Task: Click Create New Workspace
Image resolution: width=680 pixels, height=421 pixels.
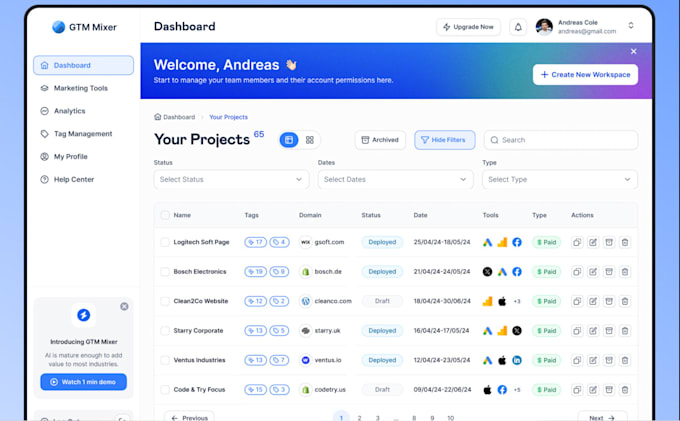Action: pos(585,75)
